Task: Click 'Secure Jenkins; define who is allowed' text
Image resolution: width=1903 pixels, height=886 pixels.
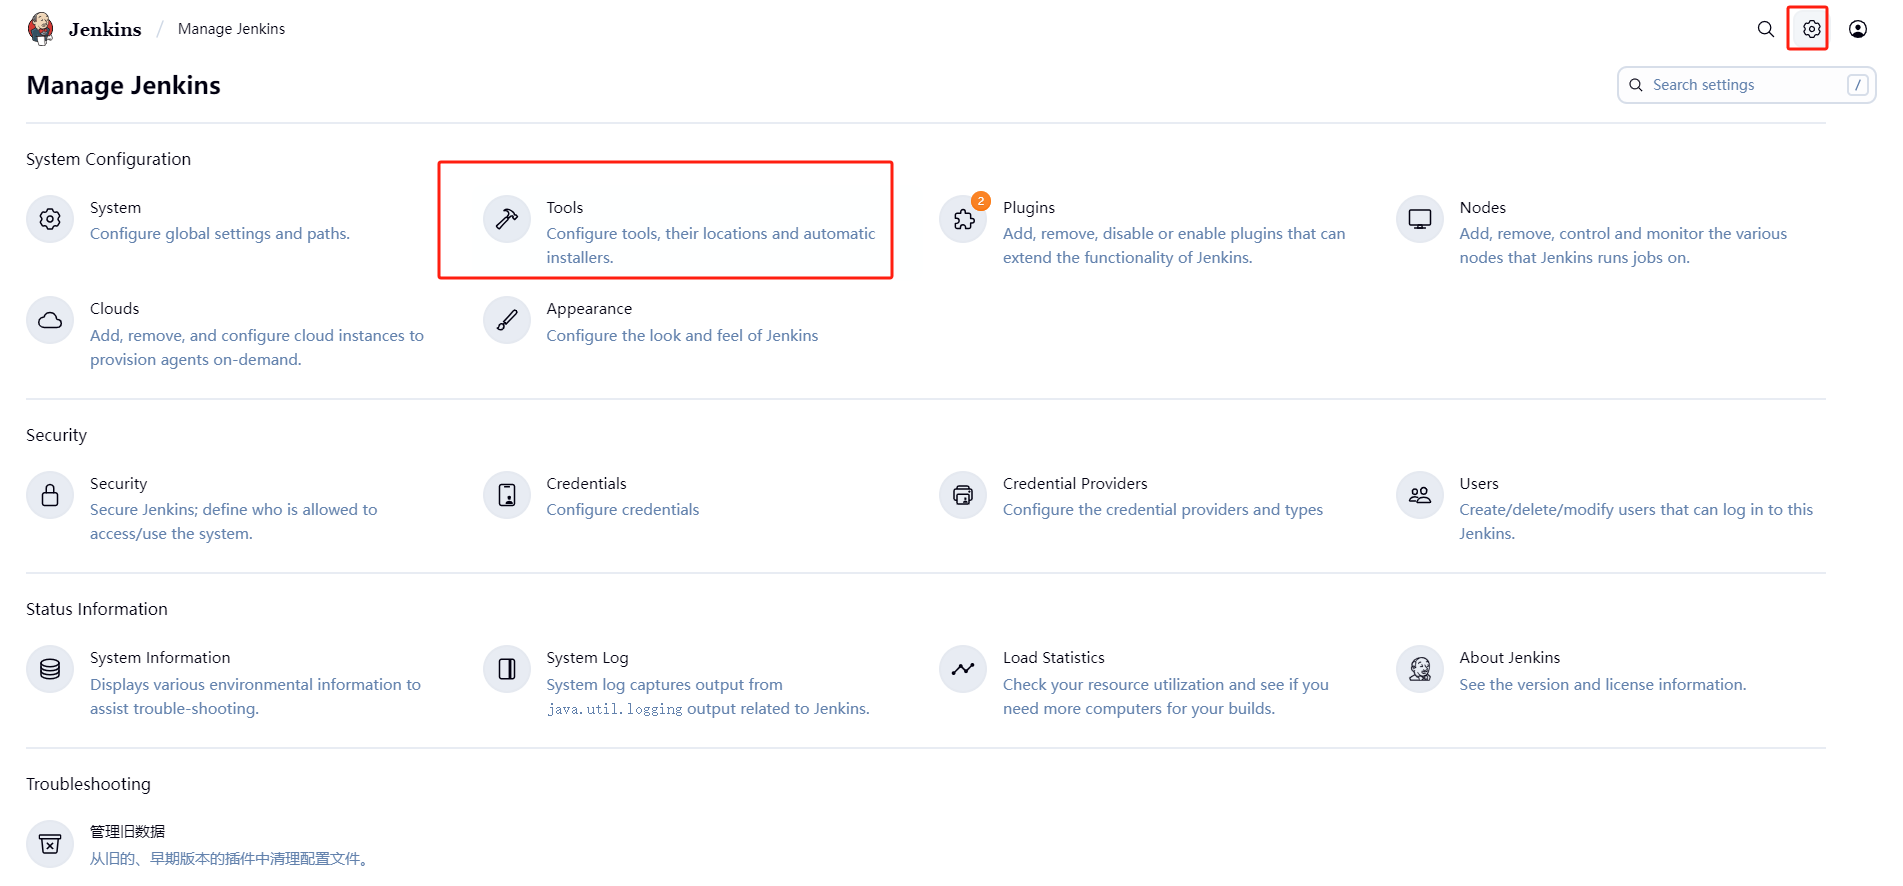Action: [233, 521]
